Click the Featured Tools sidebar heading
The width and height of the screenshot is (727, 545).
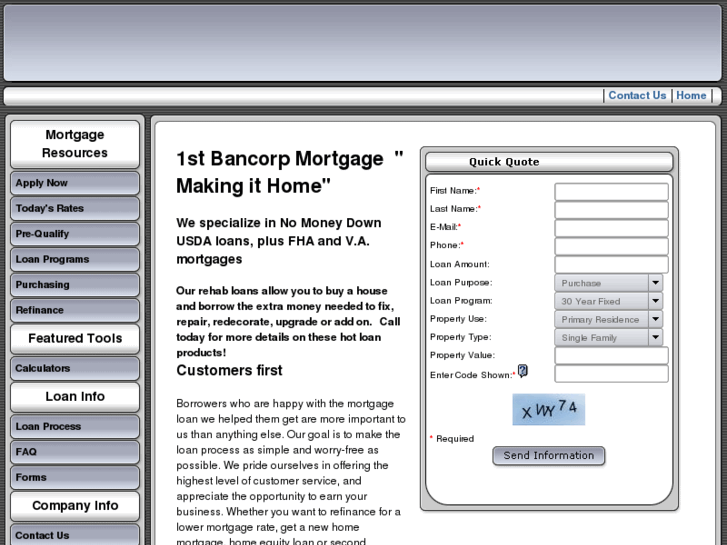click(75, 339)
